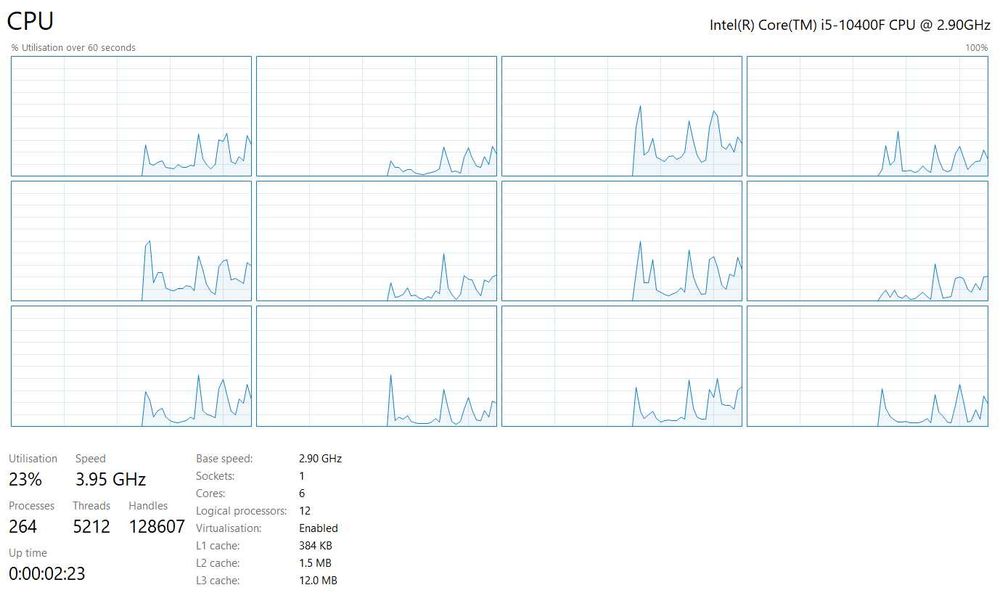Image resolution: width=1000 pixels, height=601 pixels.
Task: Select the last graph in the bottom row
Action: click(x=867, y=366)
